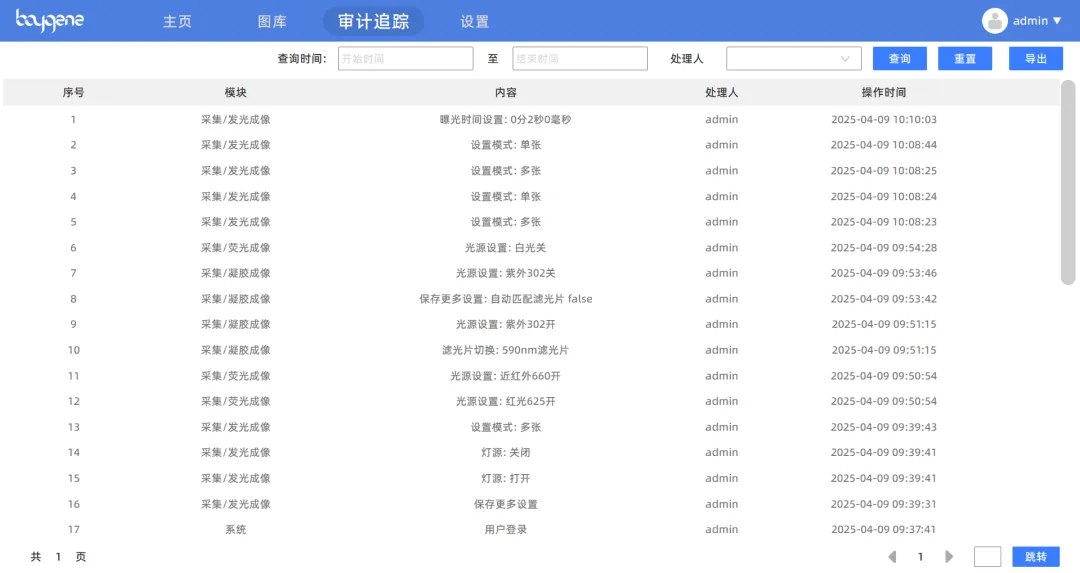Click the 开始时间 input field

pyautogui.click(x=405, y=59)
